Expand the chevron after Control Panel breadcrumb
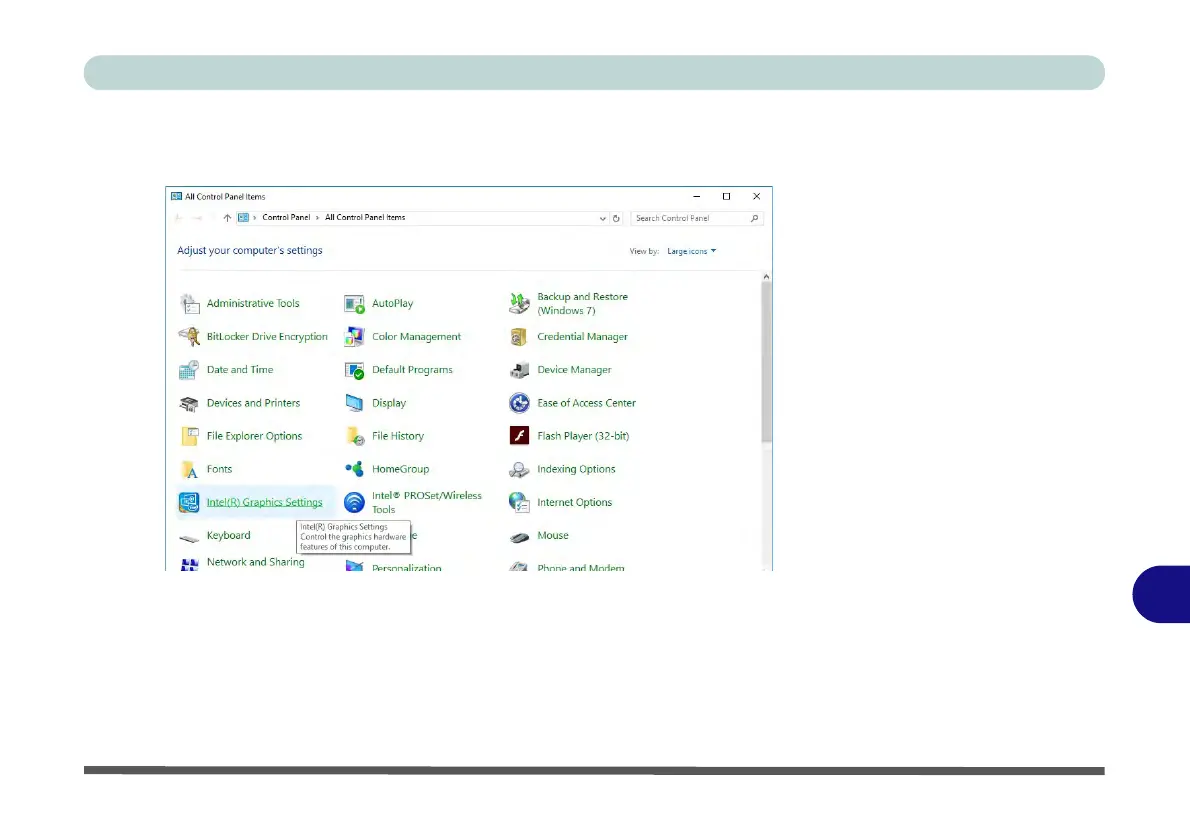 pos(318,218)
